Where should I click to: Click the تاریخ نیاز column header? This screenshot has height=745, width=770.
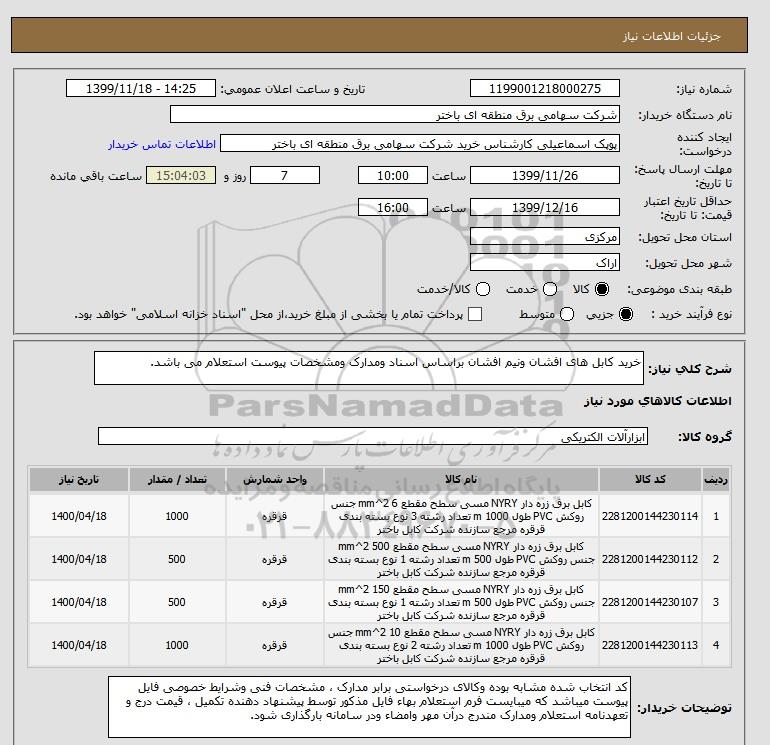tap(79, 479)
